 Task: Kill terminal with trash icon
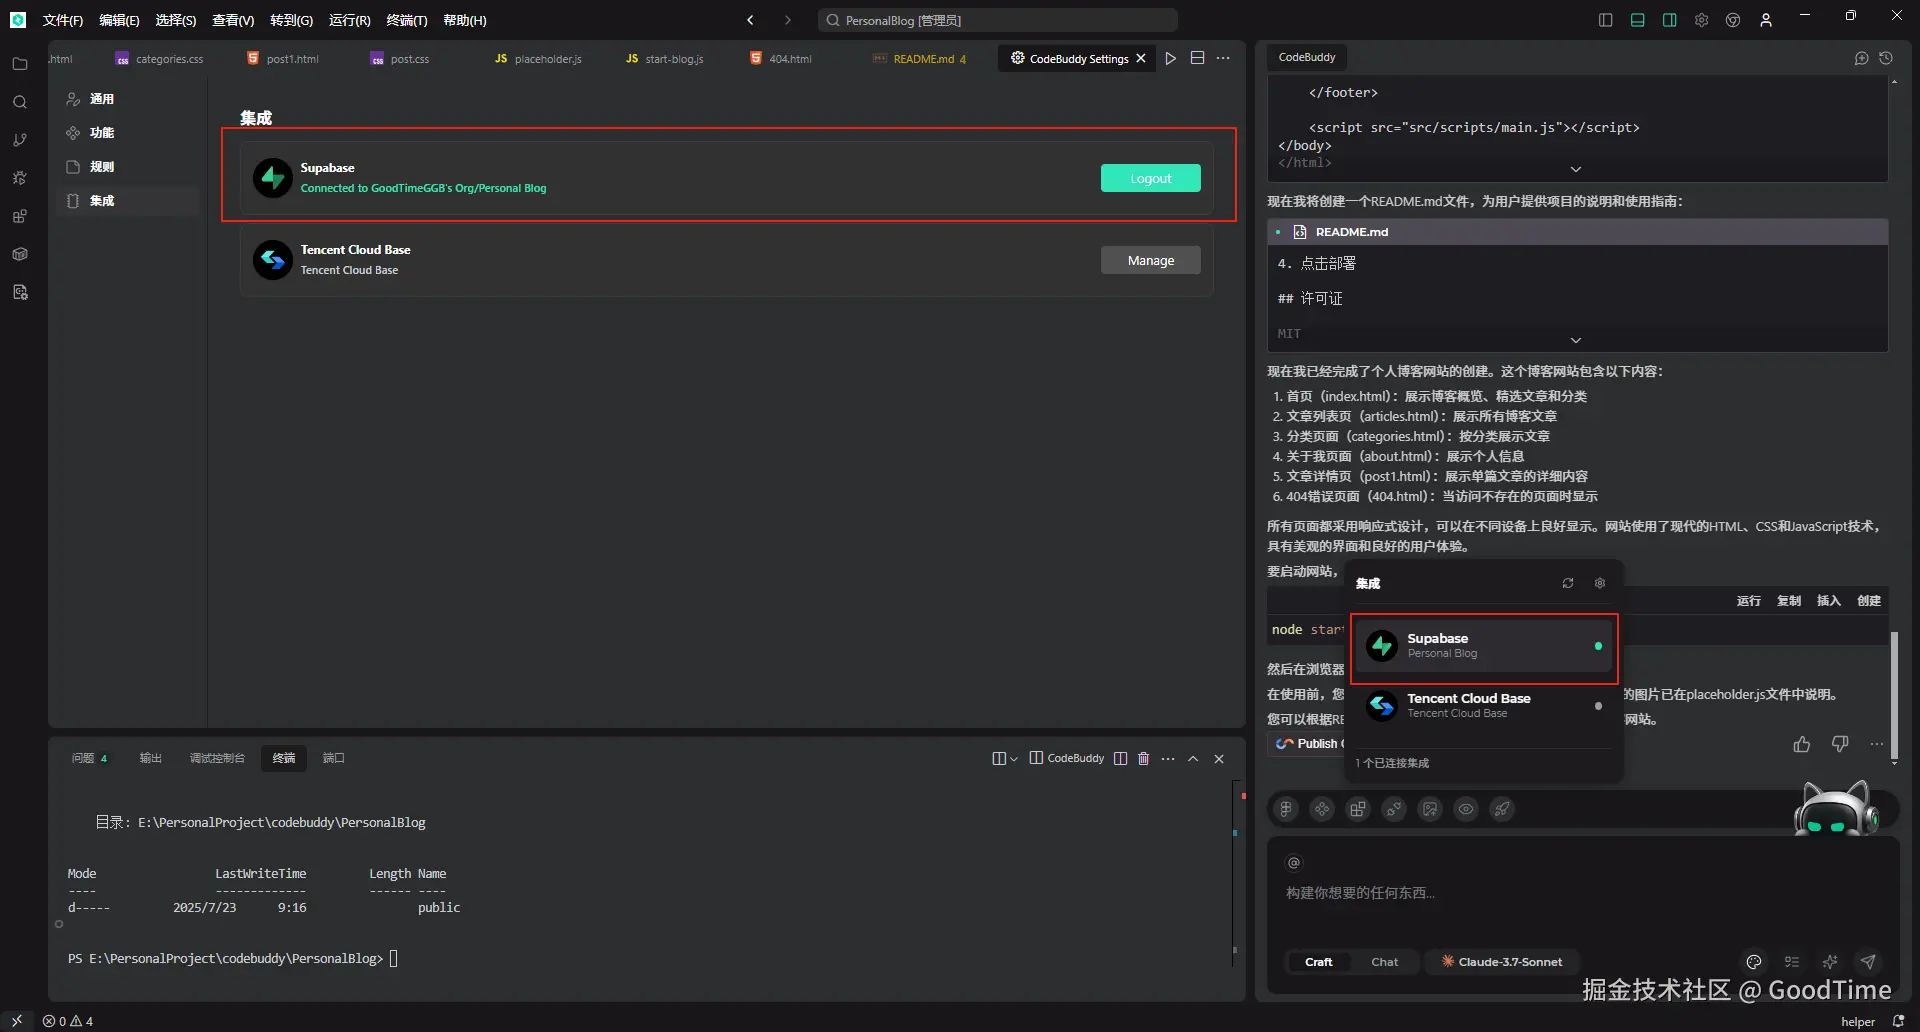click(x=1144, y=758)
